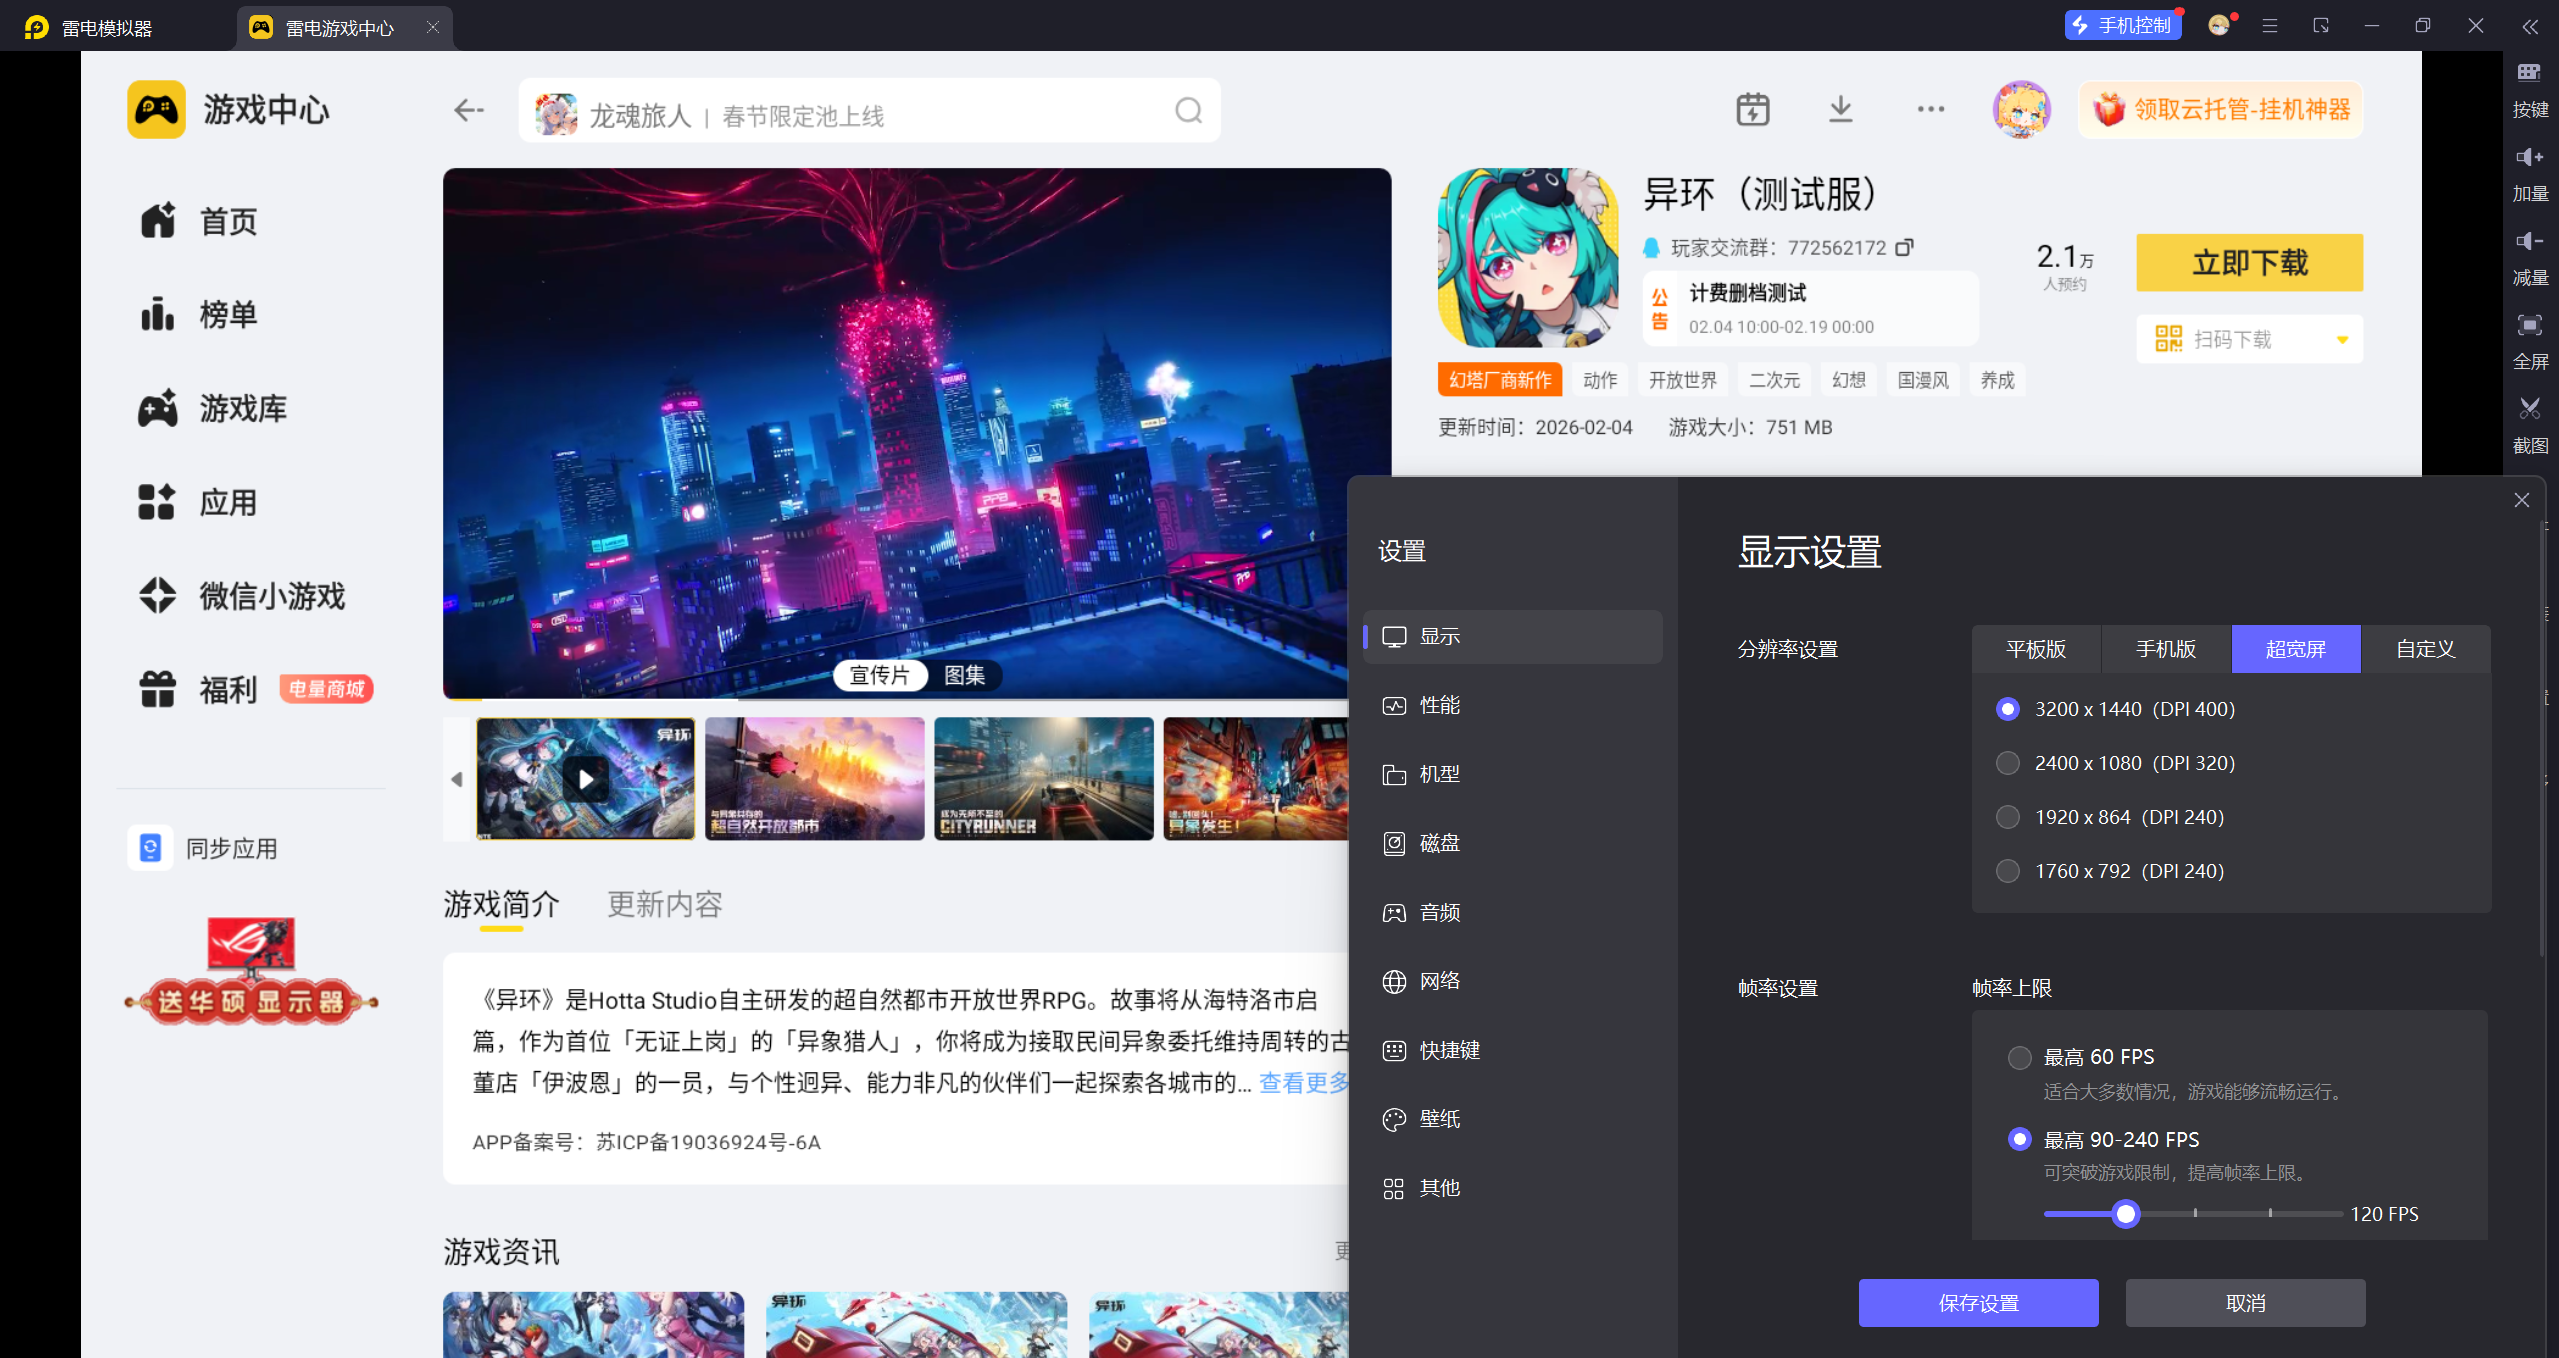
Task: Choose the 最高 60 FPS option
Action: tap(2019, 1057)
